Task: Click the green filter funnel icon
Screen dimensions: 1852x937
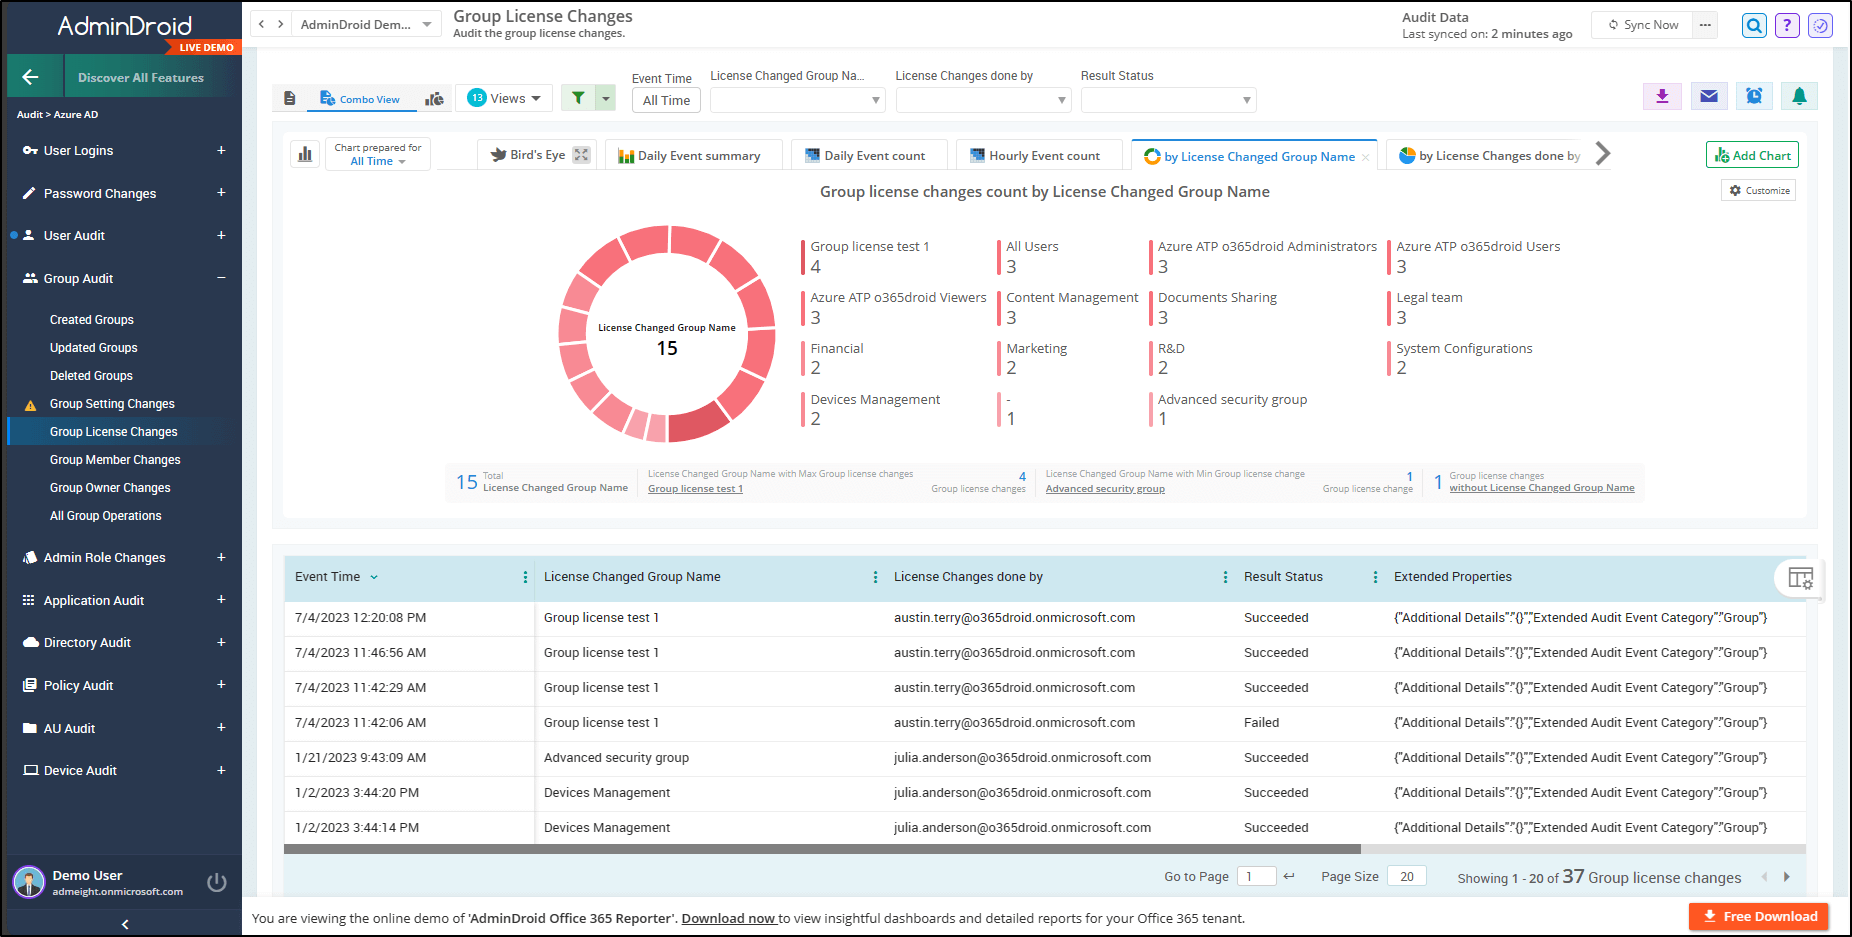Action: (578, 98)
